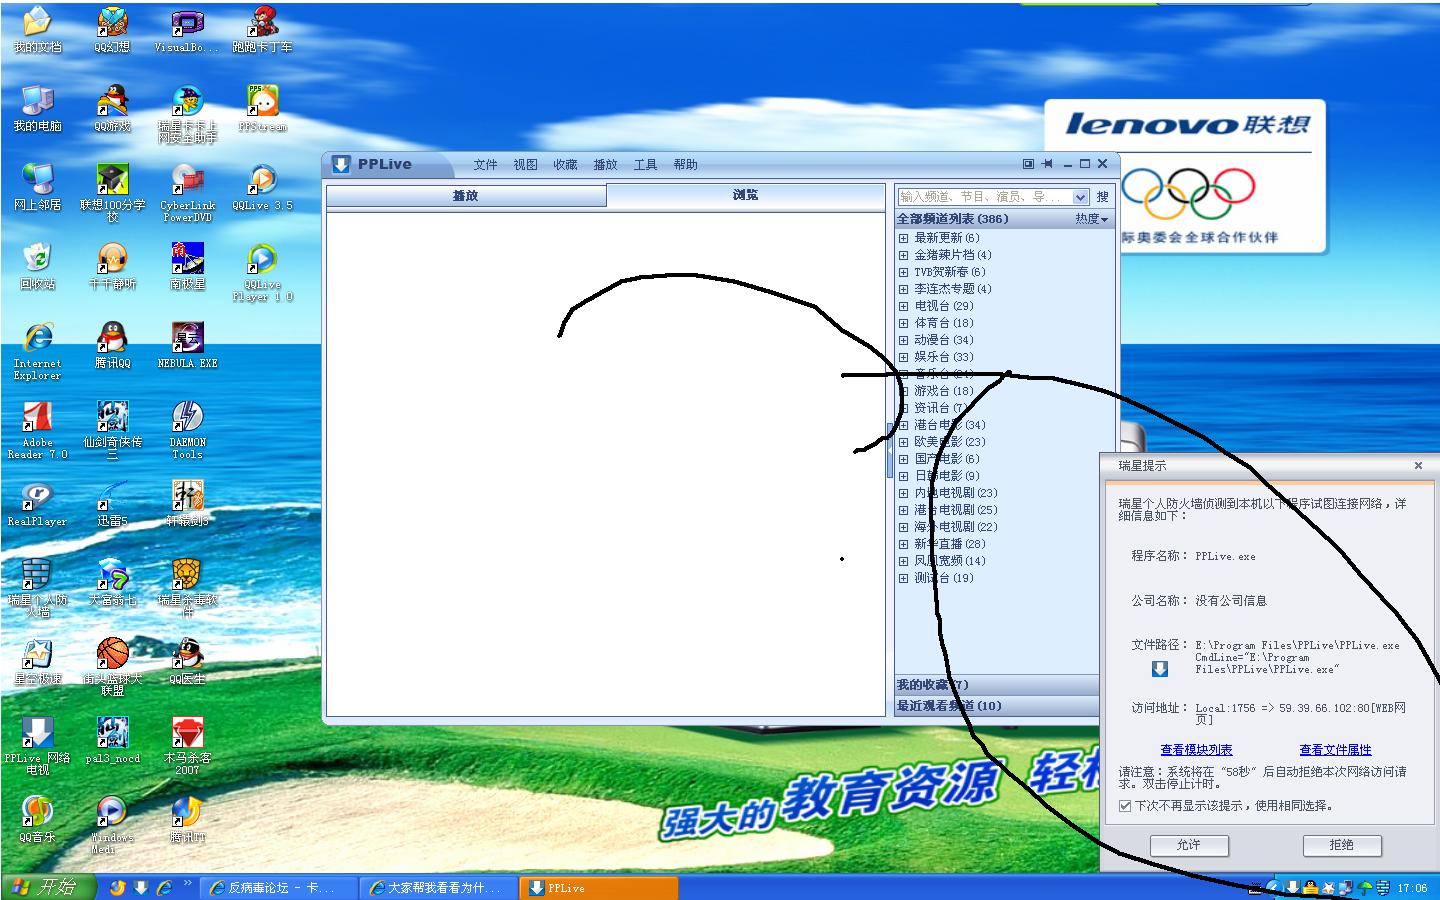This screenshot has width=1440, height=900.
Task: Select the Adobe Reader 7.0 shortcut
Action: coord(37,431)
